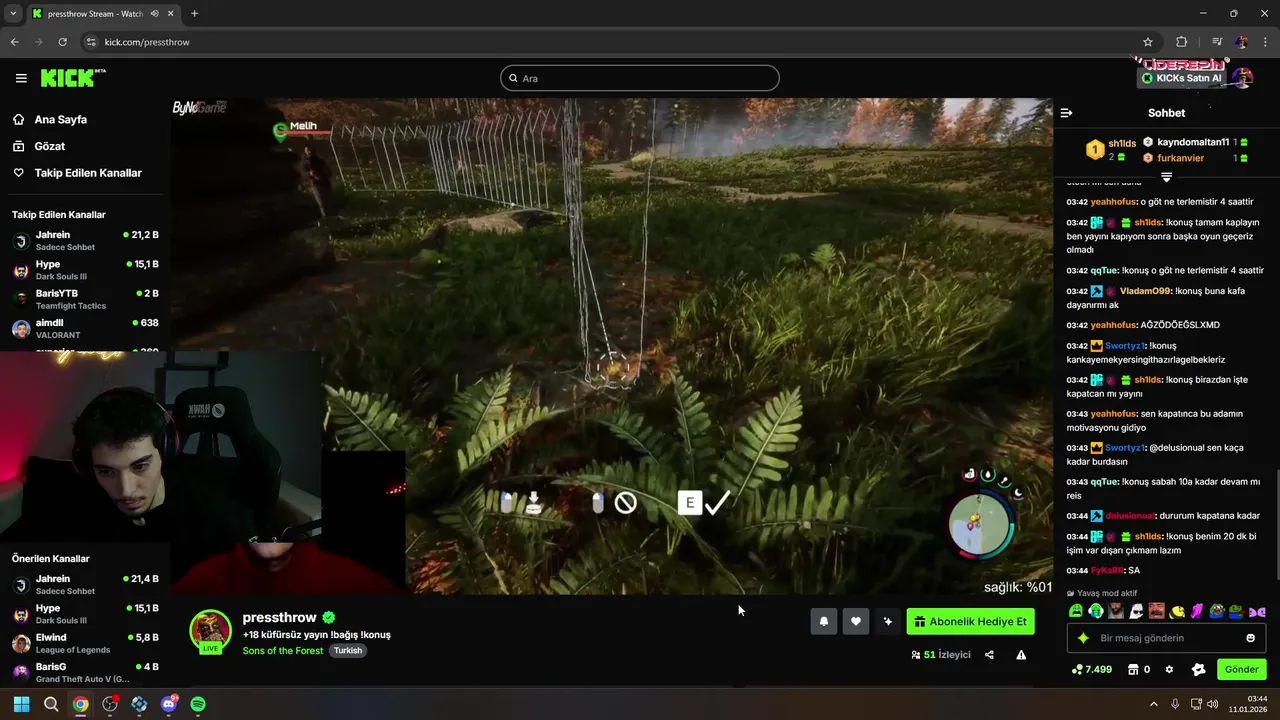Open recommended channel Elwind
This screenshot has height=720, width=1280.
85,643
